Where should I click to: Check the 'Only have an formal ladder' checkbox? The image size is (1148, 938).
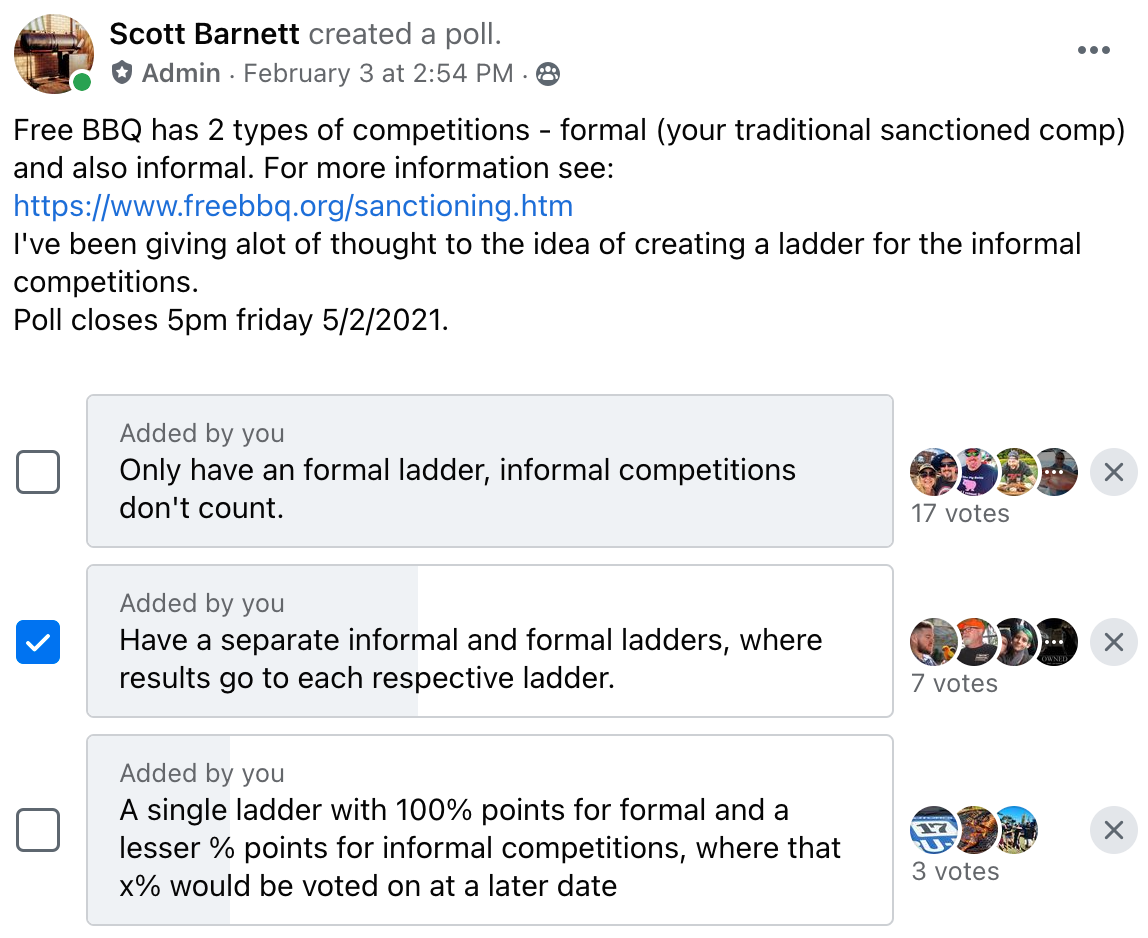[38, 472]
